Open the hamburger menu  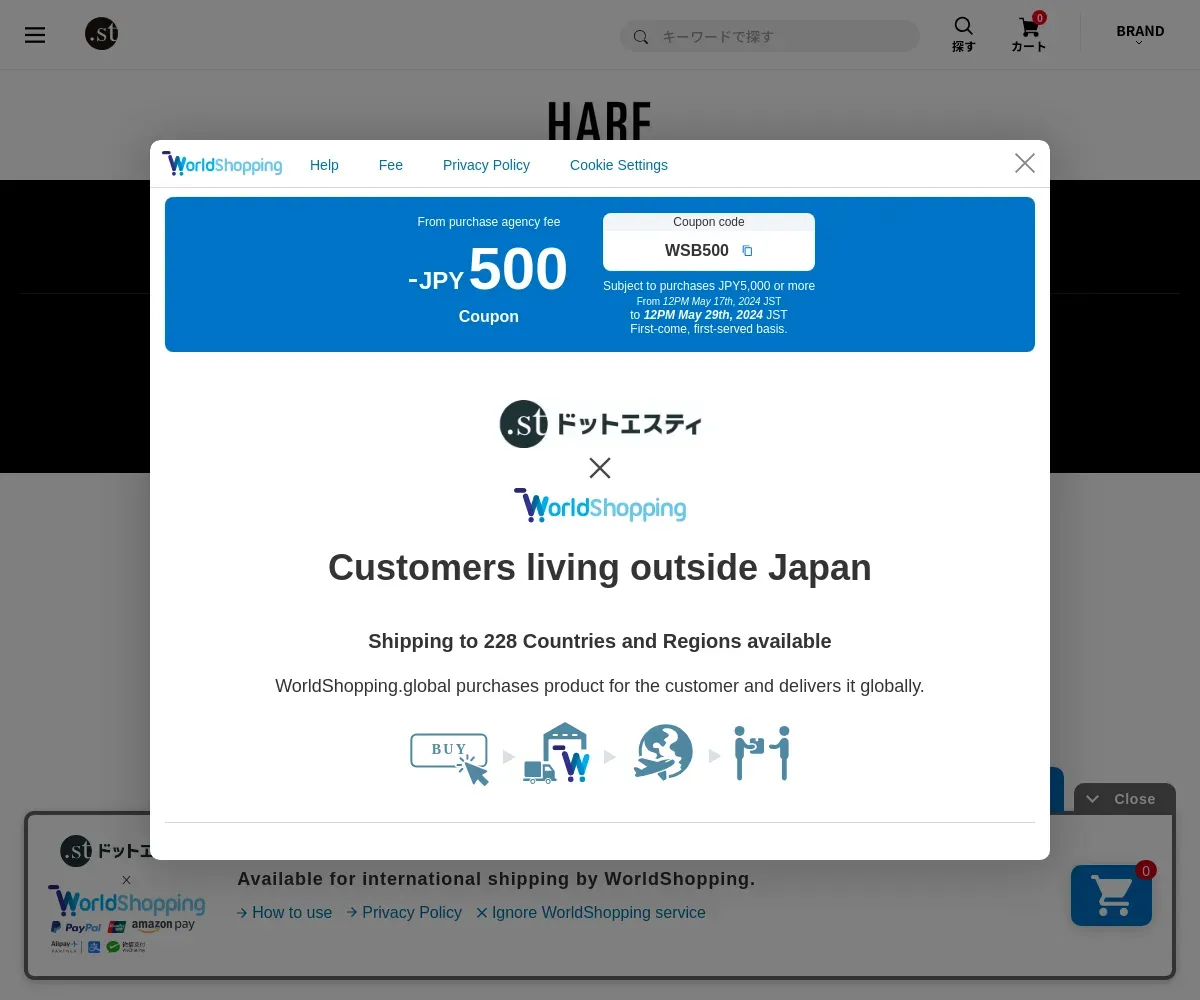coord(35,36)
